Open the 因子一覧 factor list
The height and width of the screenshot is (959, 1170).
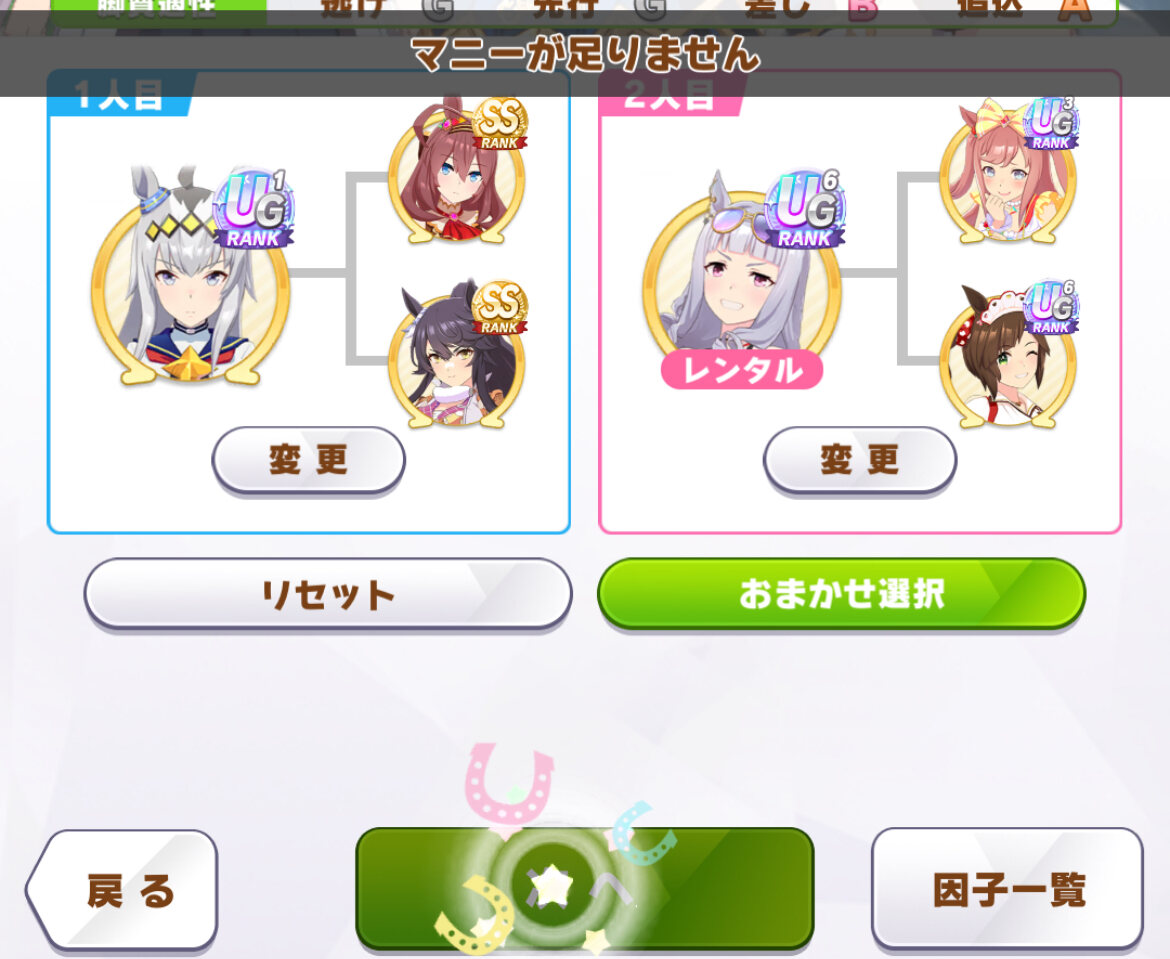[x=1007, y=889]
